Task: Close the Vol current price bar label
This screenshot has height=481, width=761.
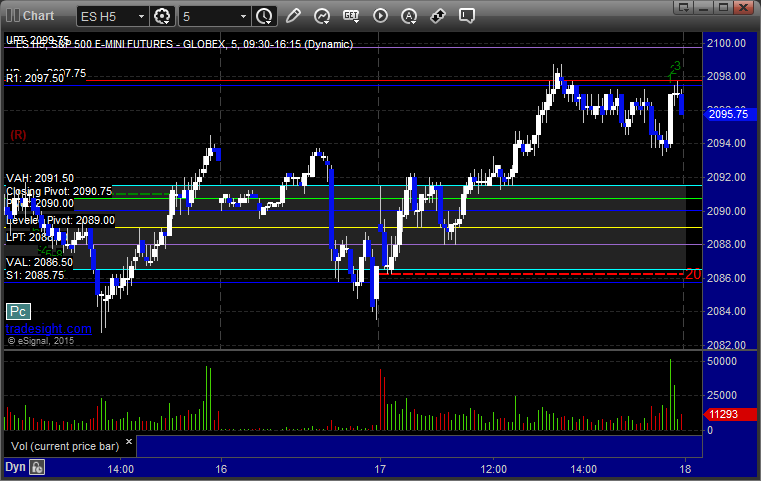Action: pyautogui.click(x=129, y=442)
